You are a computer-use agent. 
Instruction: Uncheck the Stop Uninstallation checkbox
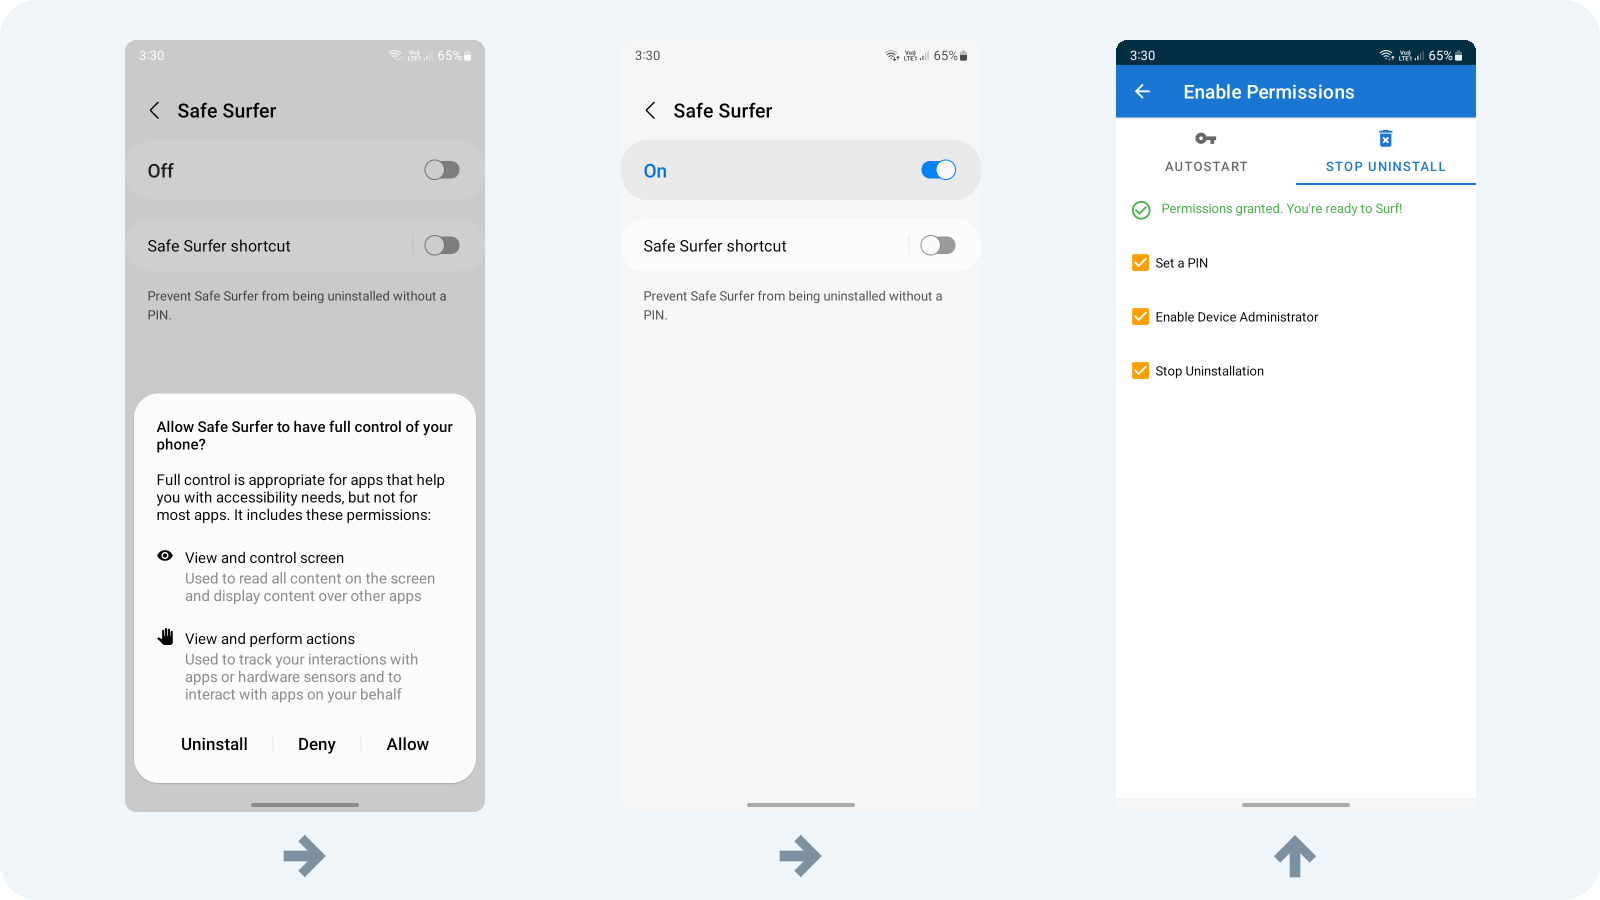coord(1140,371)
